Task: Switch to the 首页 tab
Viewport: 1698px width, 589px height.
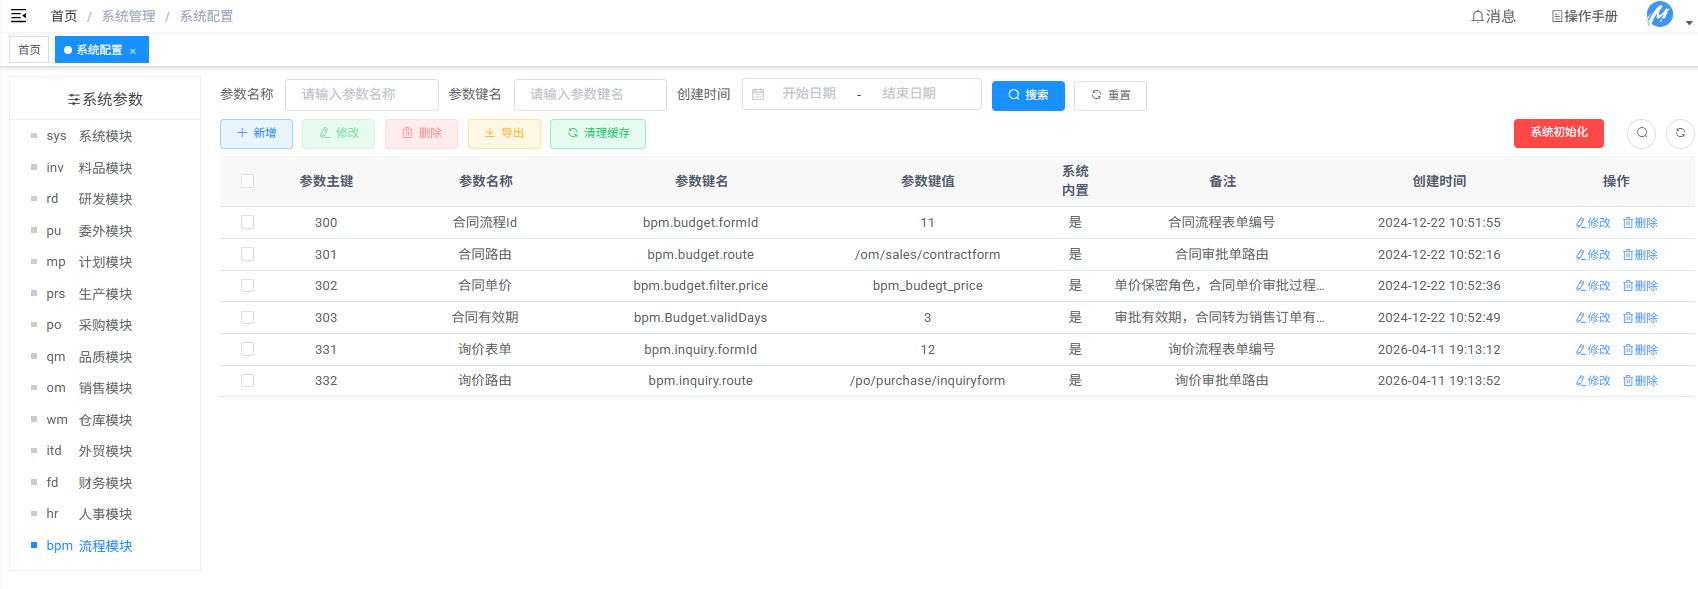Action: click(29, 50)
